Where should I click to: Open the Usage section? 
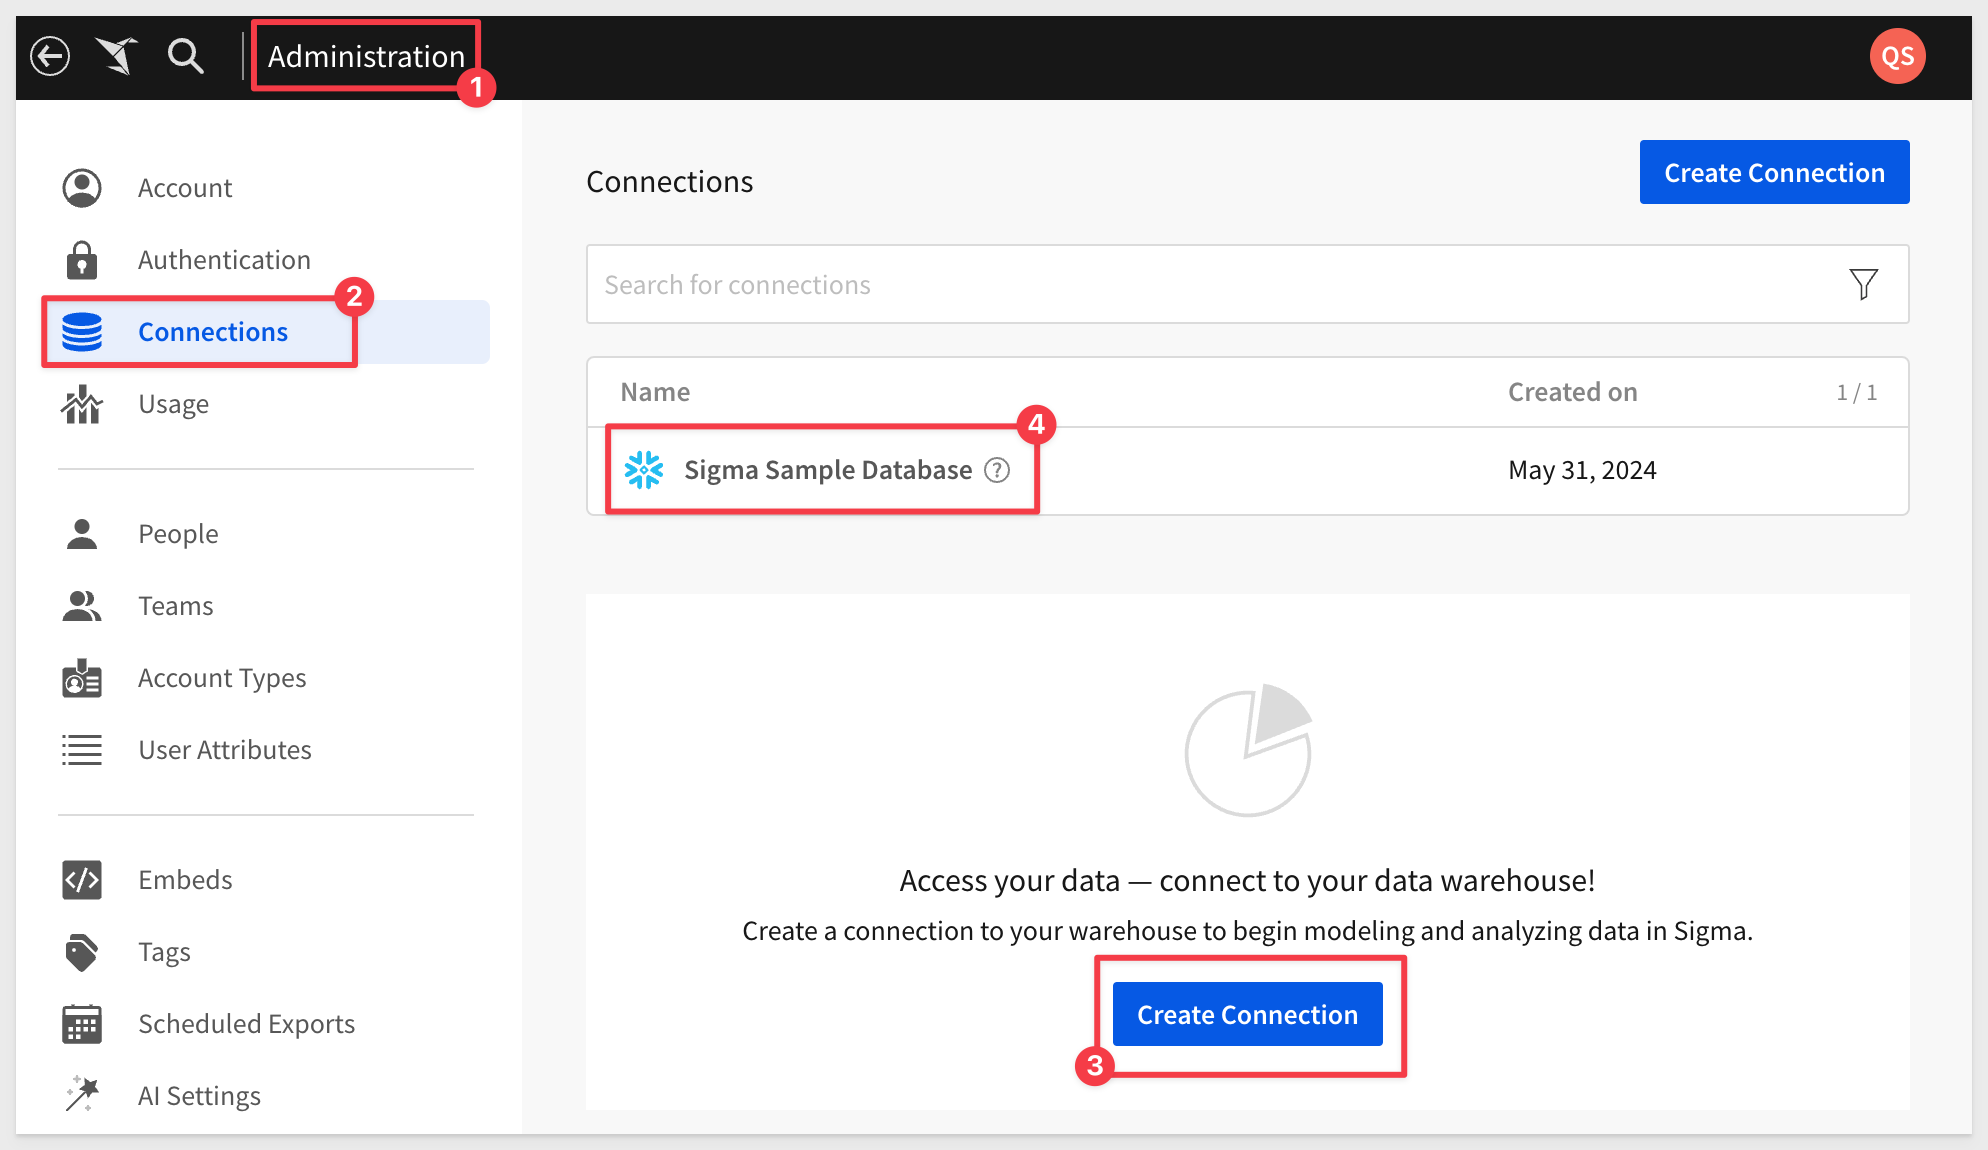coord(174,404)
